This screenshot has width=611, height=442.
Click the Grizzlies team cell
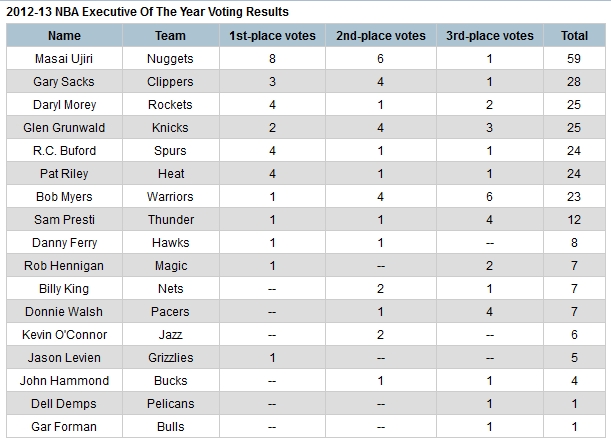[x=170, y=358]
